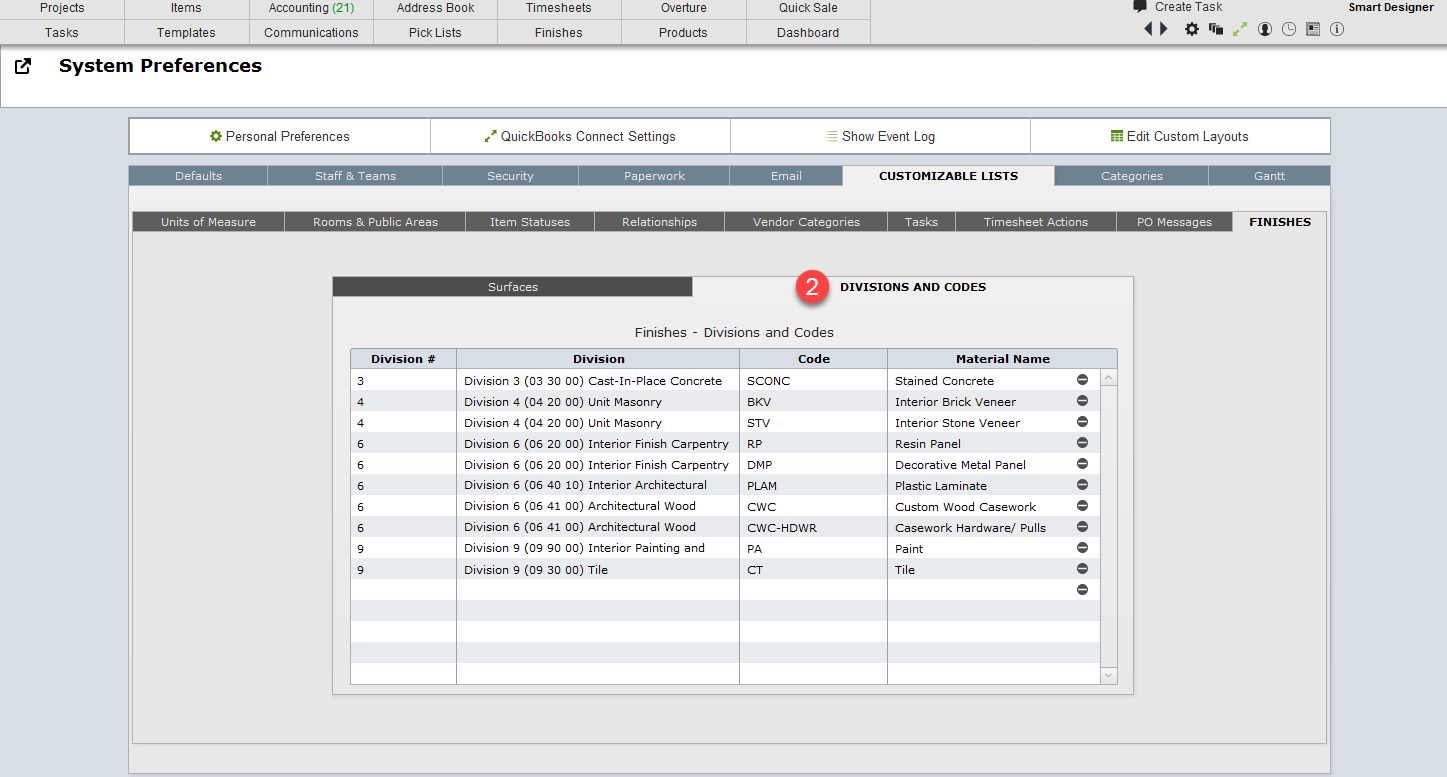Open the Accounting (21) menu
The image size is (1447, 777).
(x=311, y=8)
